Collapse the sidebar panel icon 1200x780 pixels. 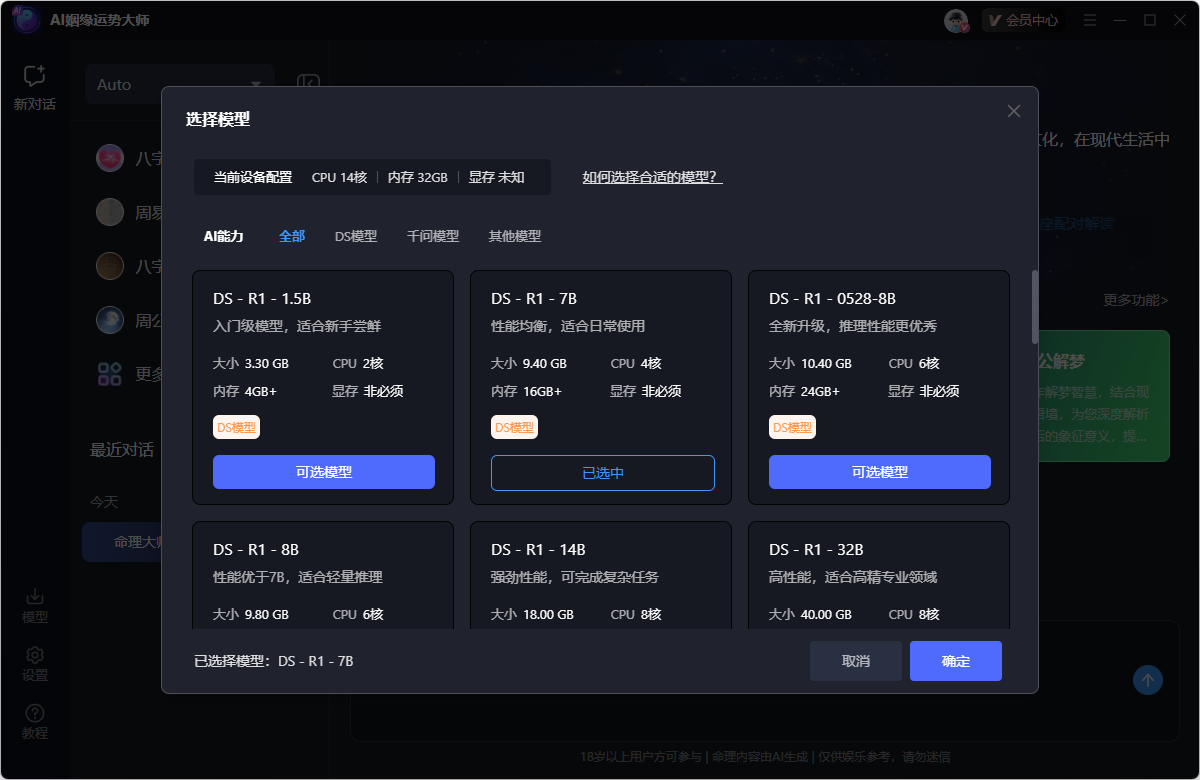tap(308, 84)
